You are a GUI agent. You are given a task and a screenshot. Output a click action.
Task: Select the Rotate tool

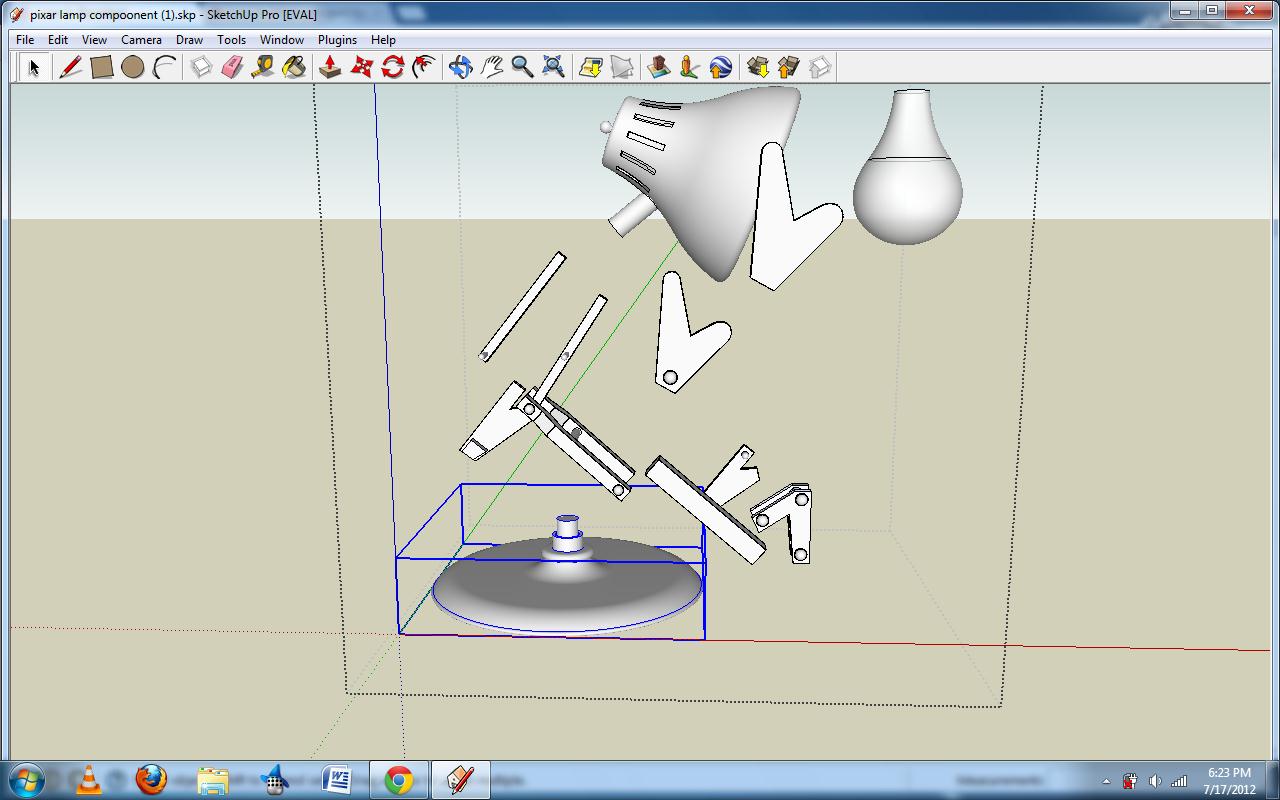pyautogui.click(x=393, y=67)
